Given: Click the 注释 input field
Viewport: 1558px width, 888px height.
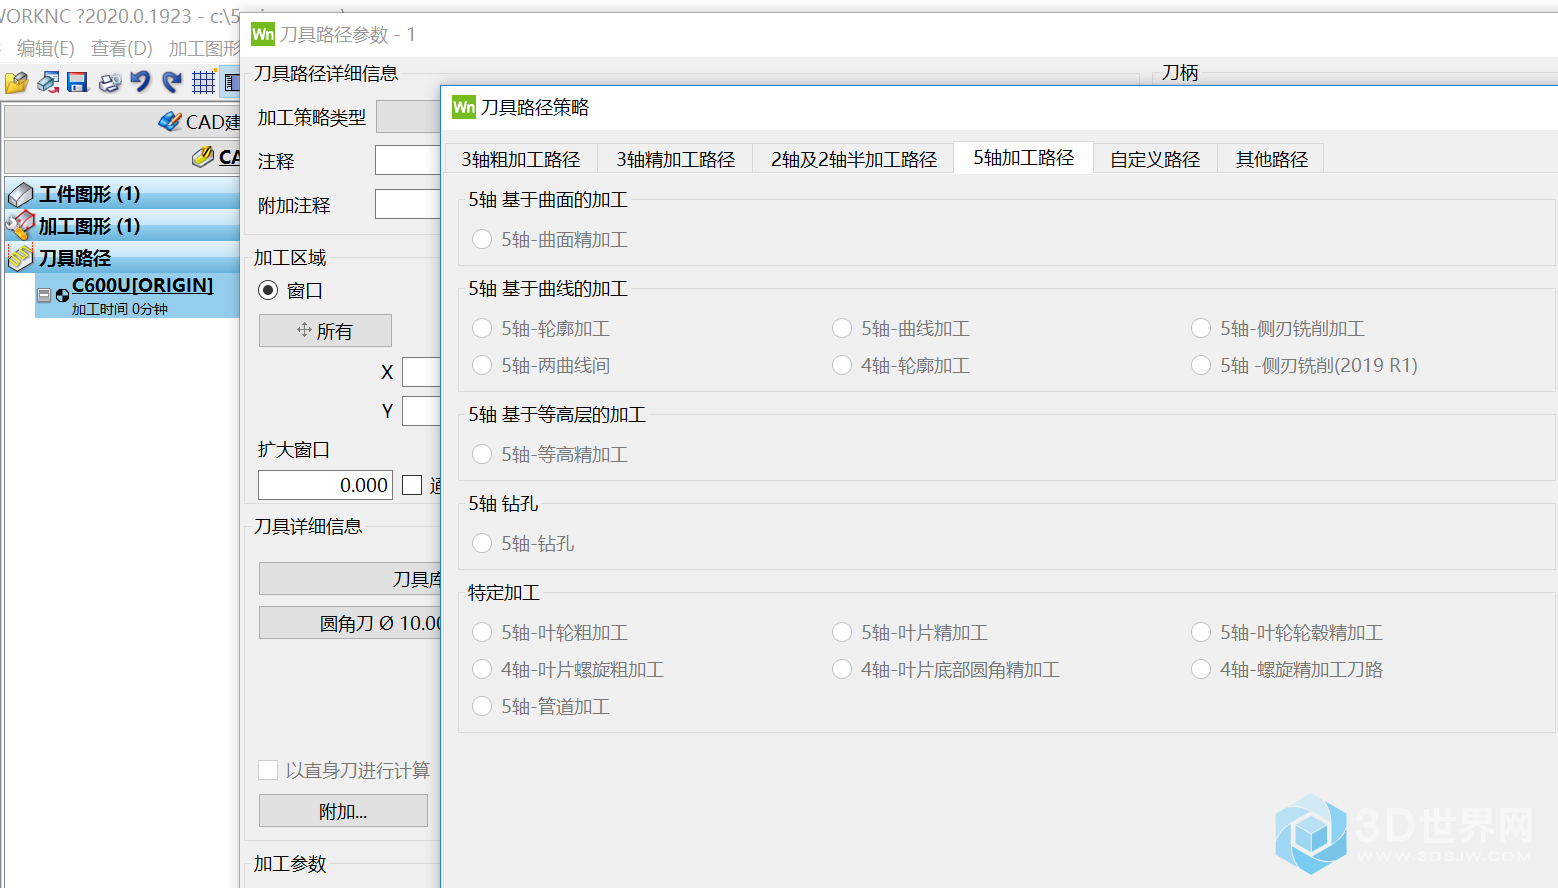Looking at the screenshot, I should (408, 160).
